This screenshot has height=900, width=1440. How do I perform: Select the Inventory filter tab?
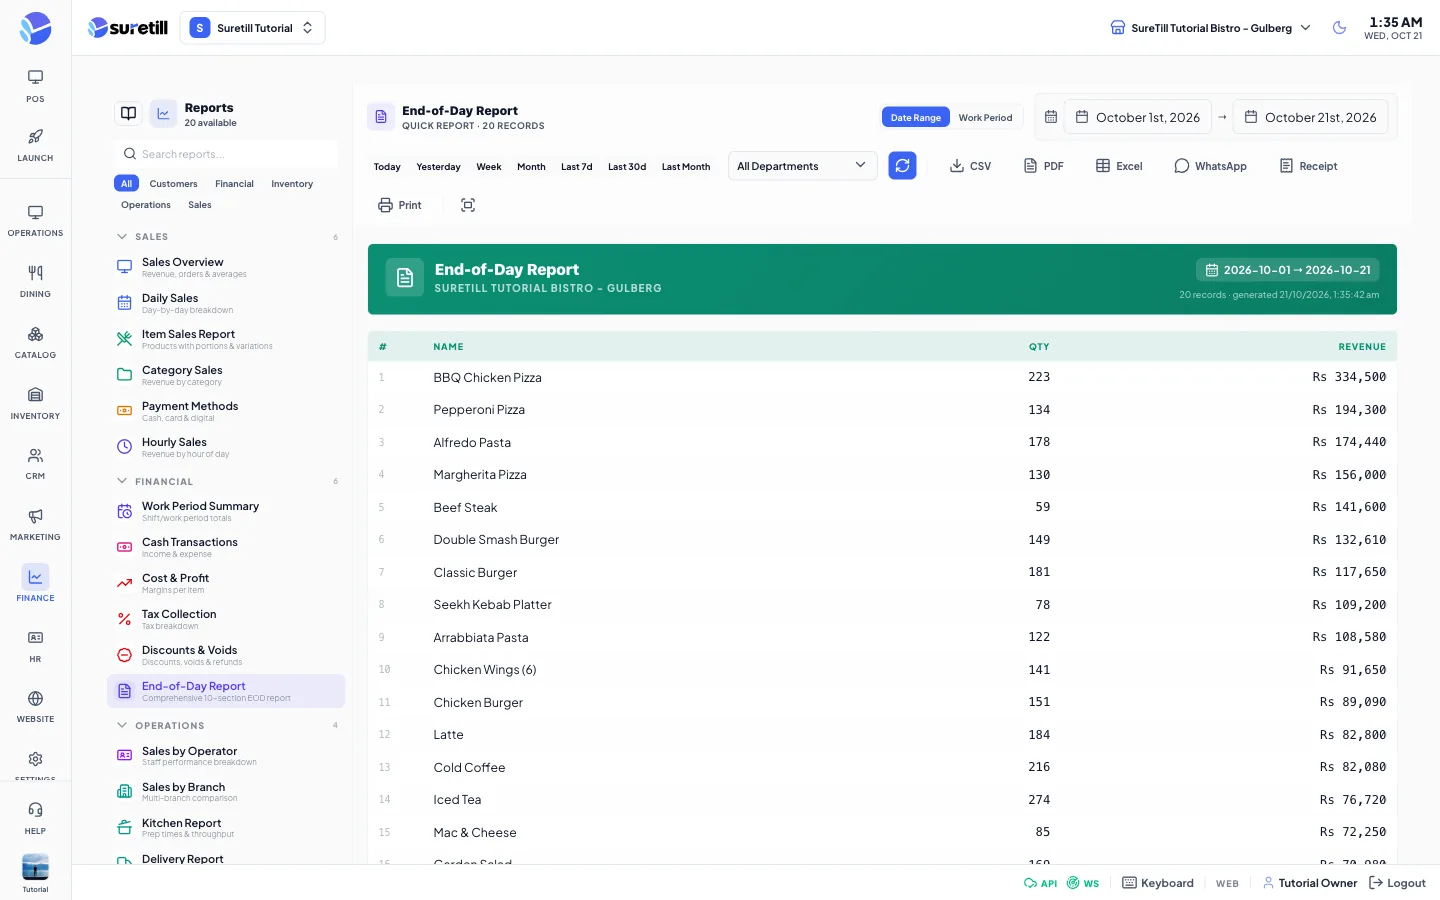point(292,184)
